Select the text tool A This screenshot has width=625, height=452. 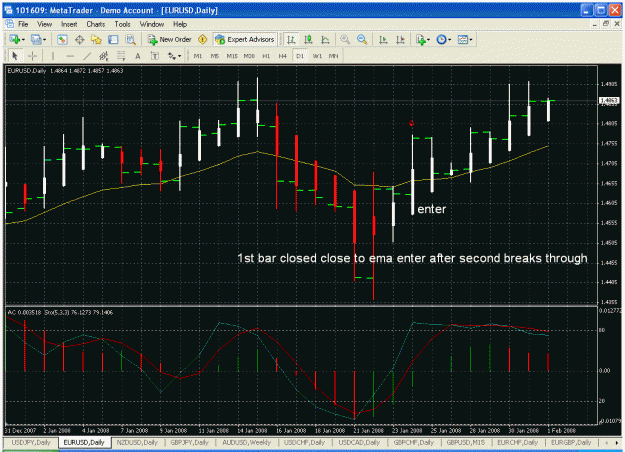pyautogui.click(x=138, y=56)
